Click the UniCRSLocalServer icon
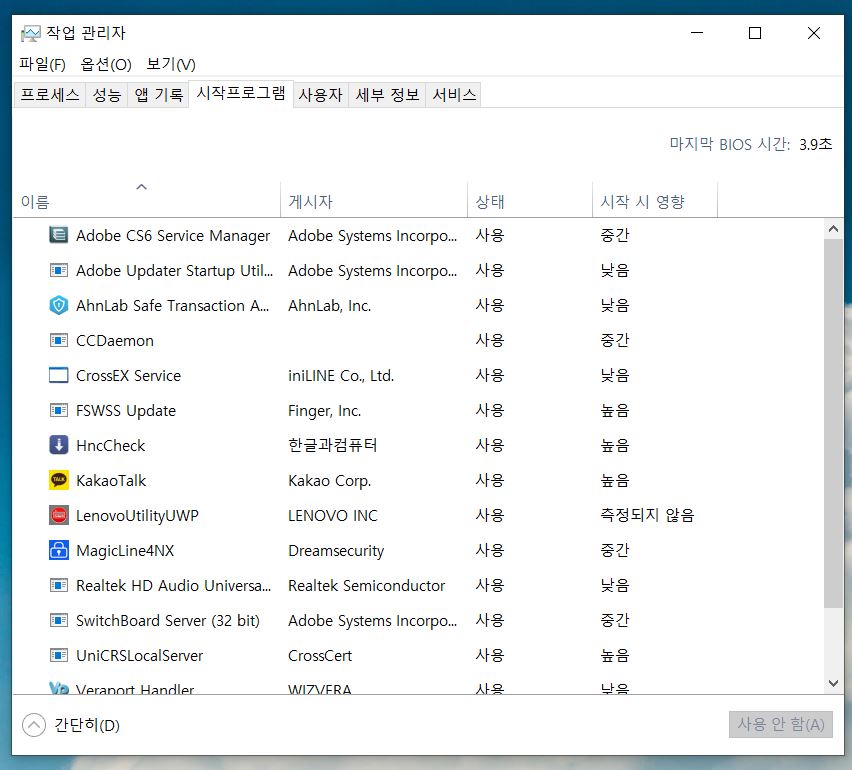The height and width of the screenshot is (770, 852). pyautogui.click(x=59, y=655)
